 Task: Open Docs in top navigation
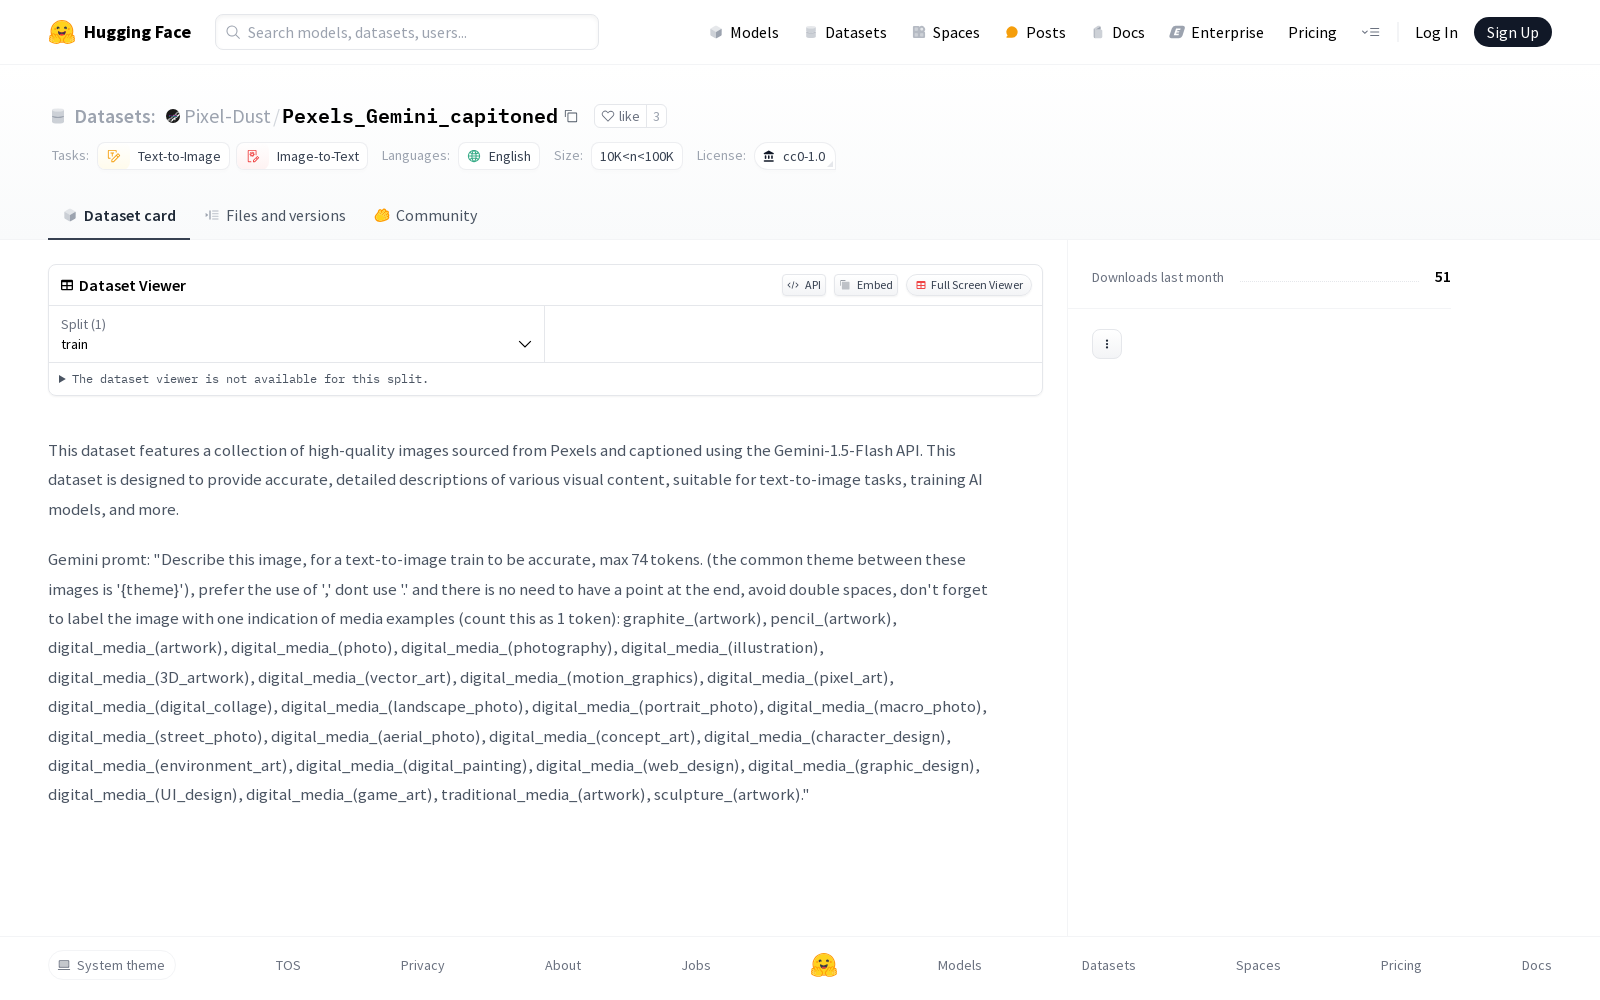(1118, 32)
